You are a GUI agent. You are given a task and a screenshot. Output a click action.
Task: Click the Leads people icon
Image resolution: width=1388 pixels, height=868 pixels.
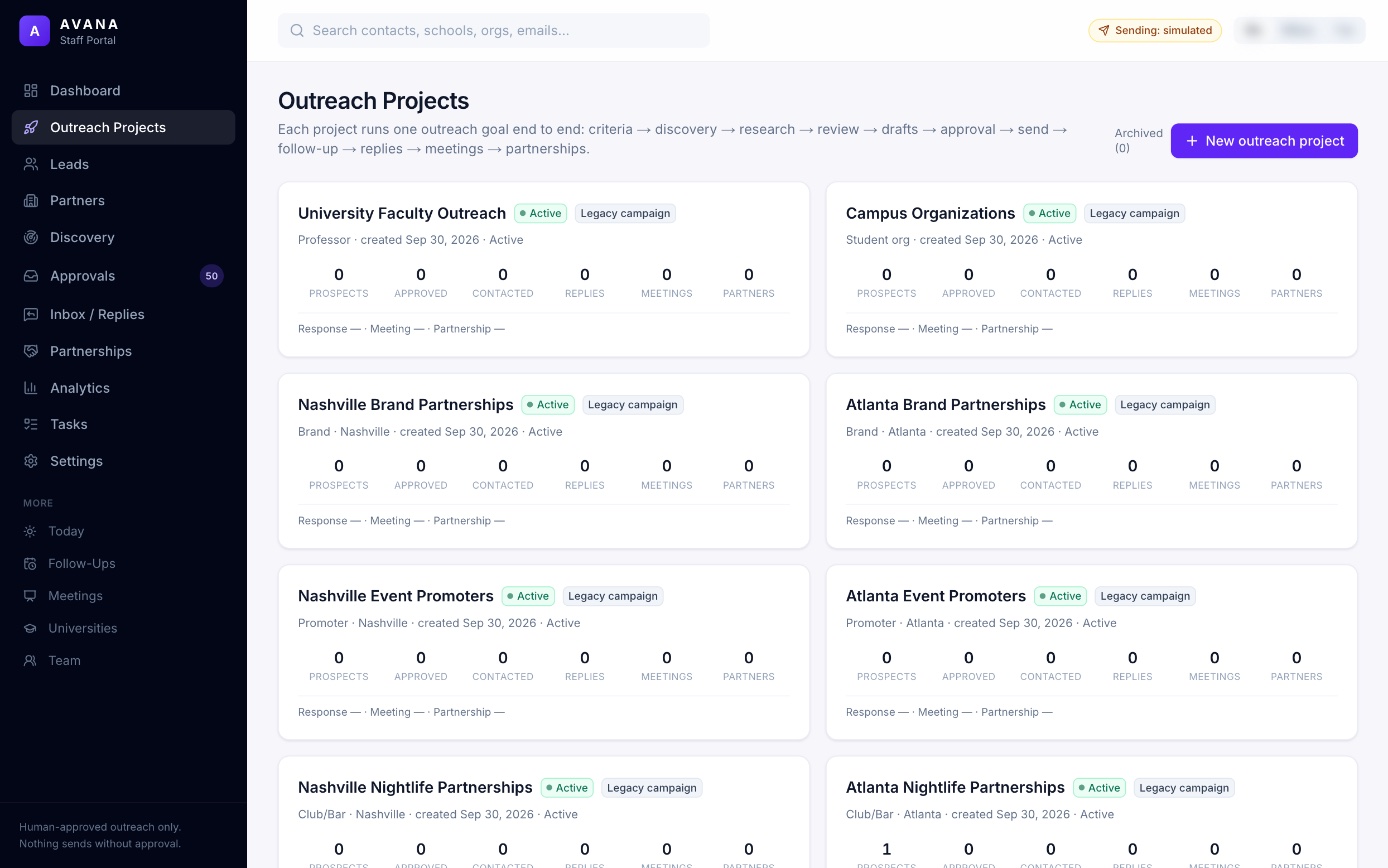(31, 164)
